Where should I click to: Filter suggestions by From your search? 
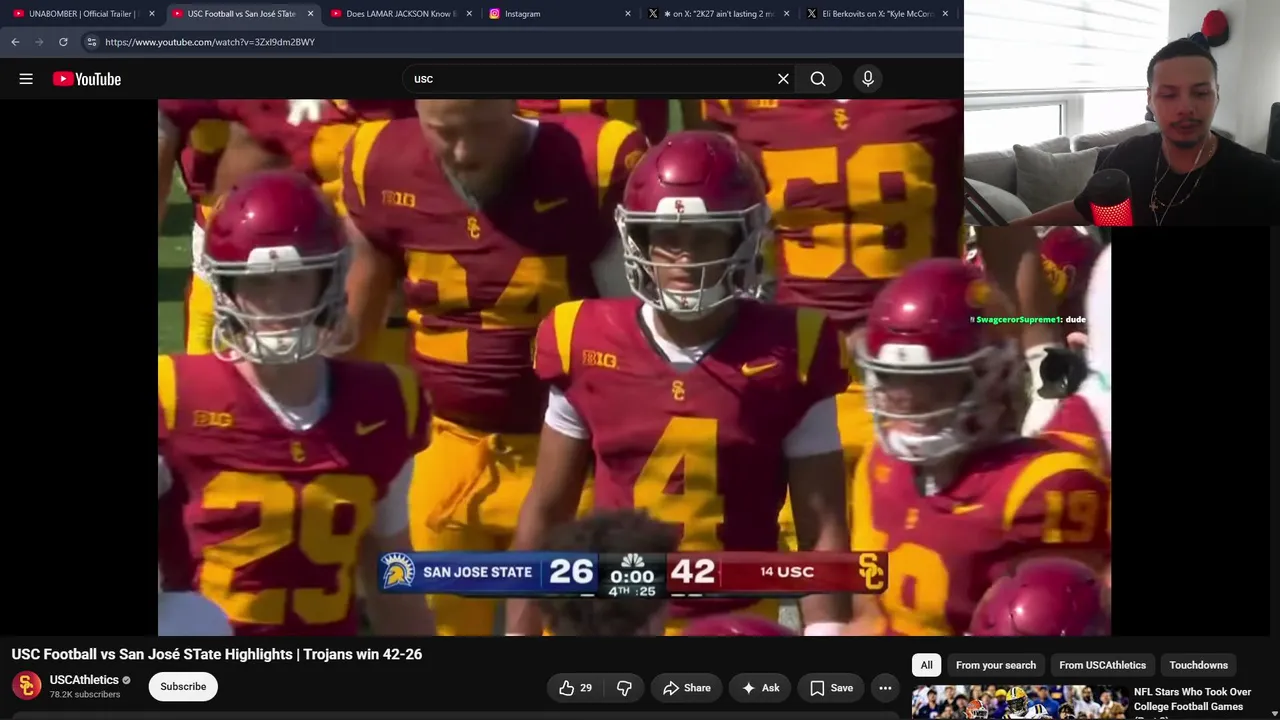click(x=996, y=665)
